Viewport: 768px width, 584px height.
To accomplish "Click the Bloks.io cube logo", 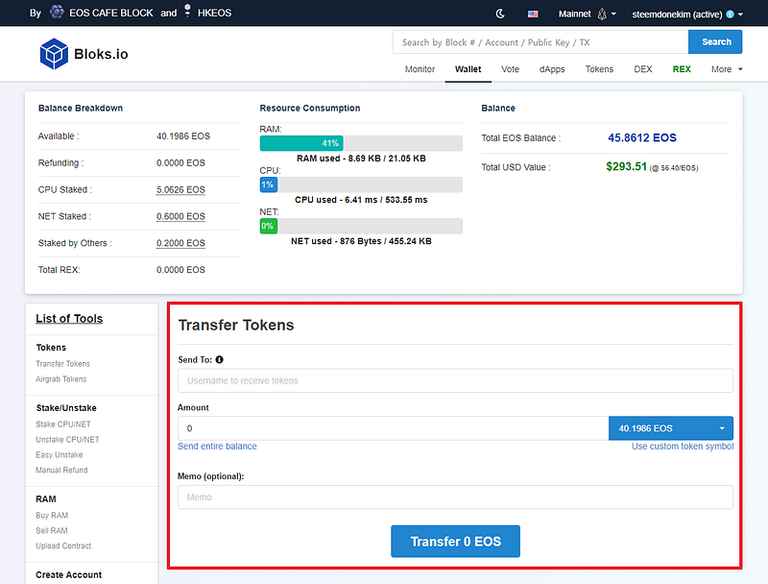I will [53, 53].
